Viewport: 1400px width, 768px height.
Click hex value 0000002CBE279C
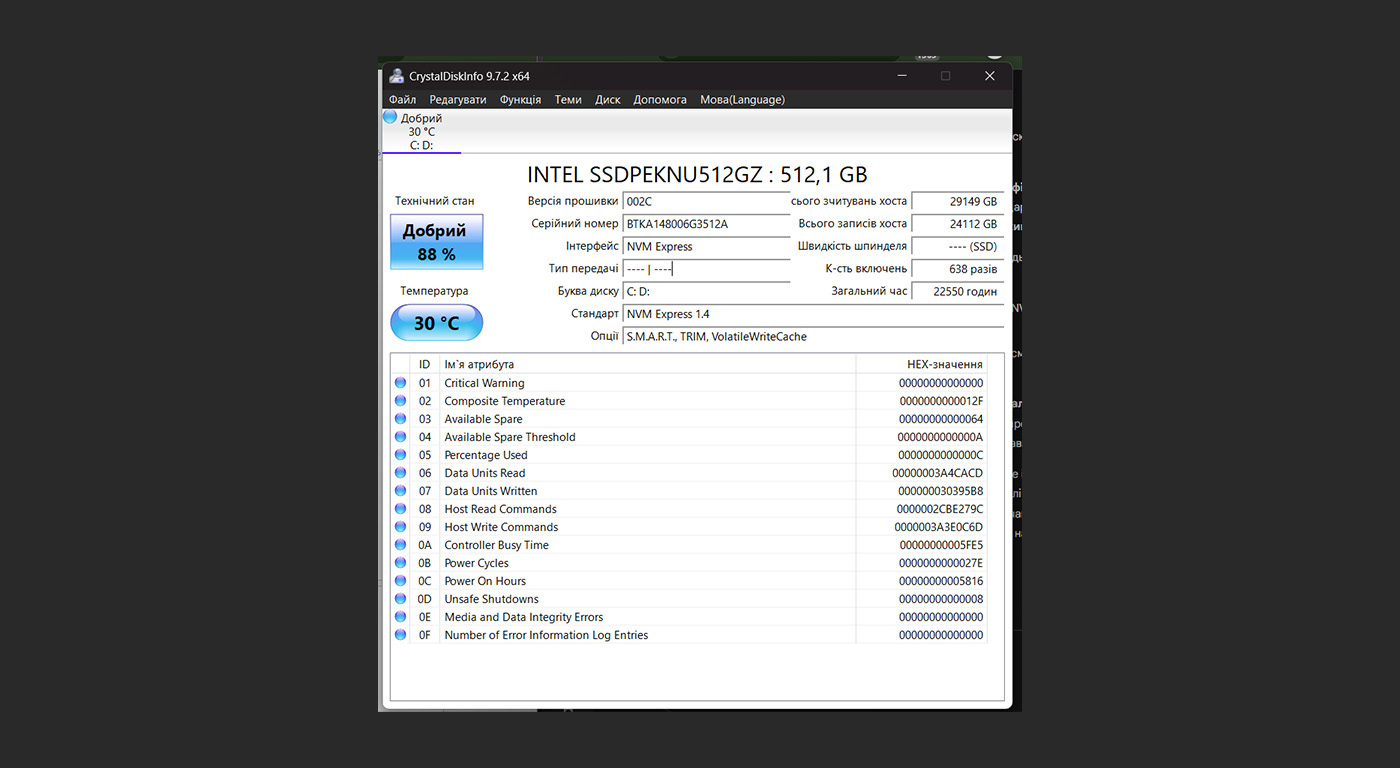coord(940,509)
